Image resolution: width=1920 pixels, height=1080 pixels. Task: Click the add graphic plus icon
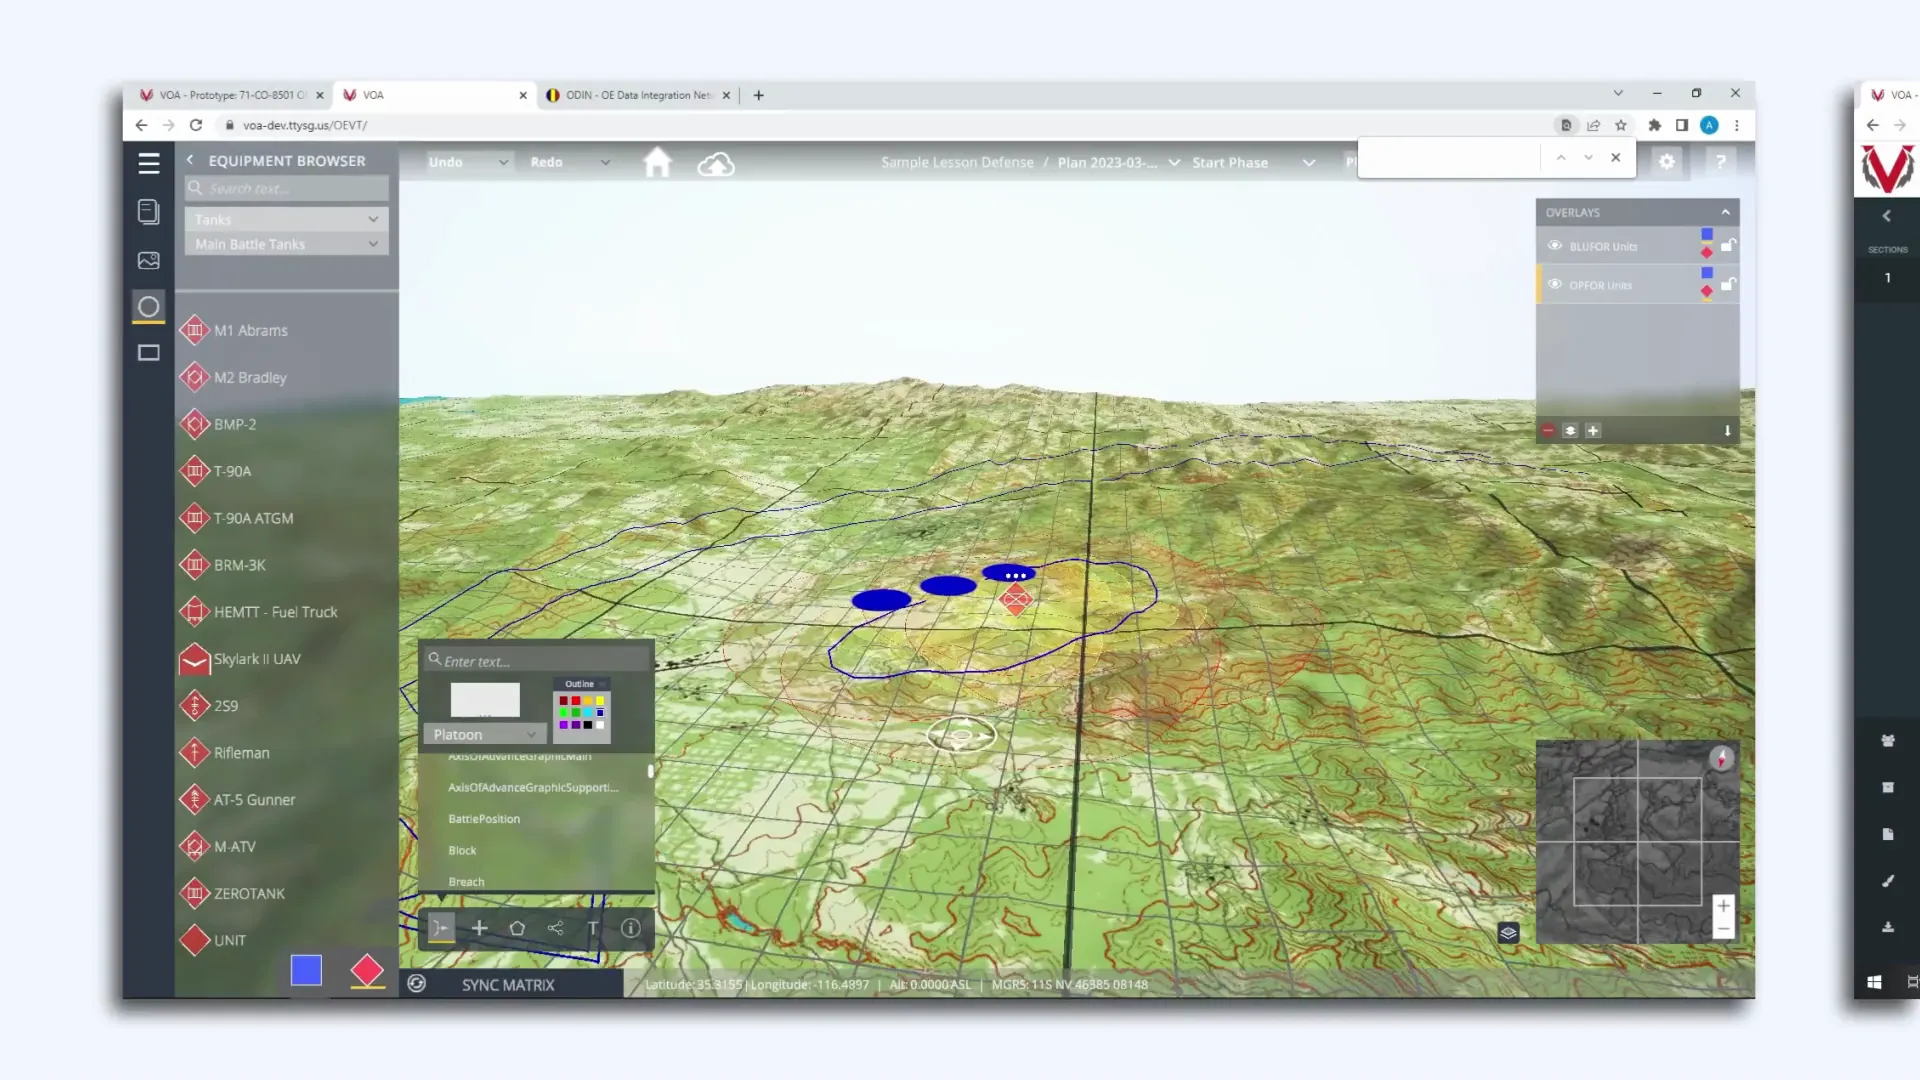coord(479,928)
